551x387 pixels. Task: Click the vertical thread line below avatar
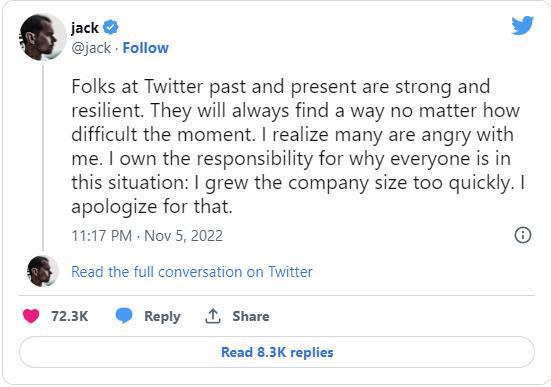point(43,157)
